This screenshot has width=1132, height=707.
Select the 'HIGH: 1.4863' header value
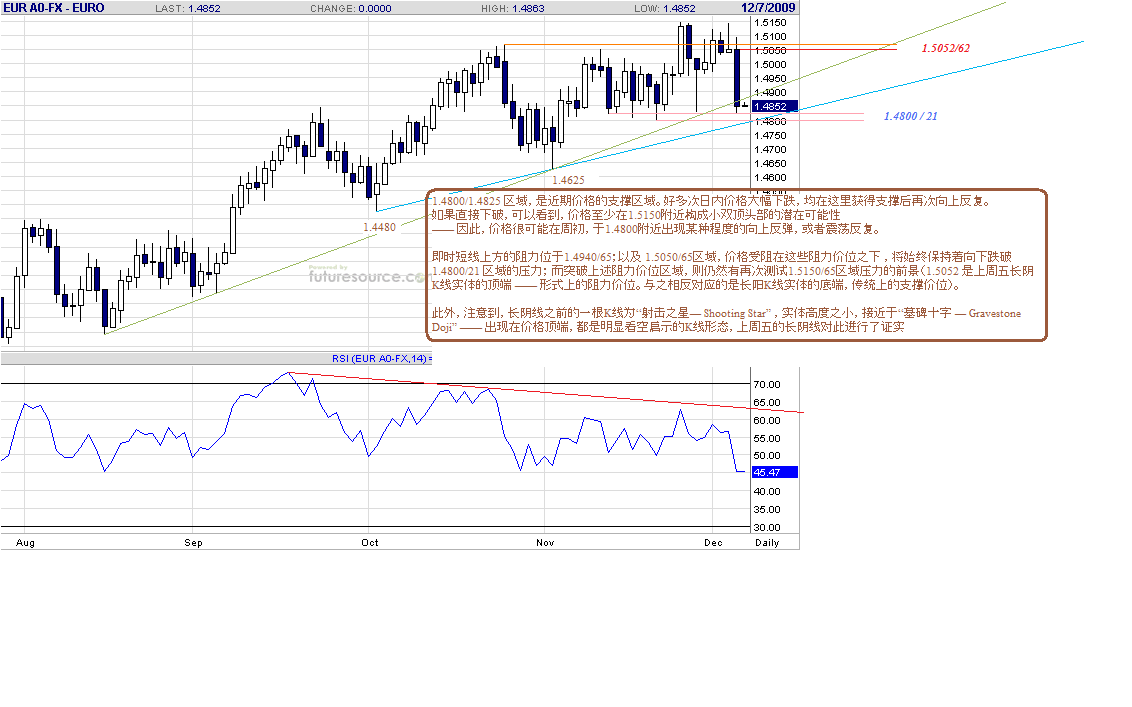pyautogui.click(x=513, y=9)
